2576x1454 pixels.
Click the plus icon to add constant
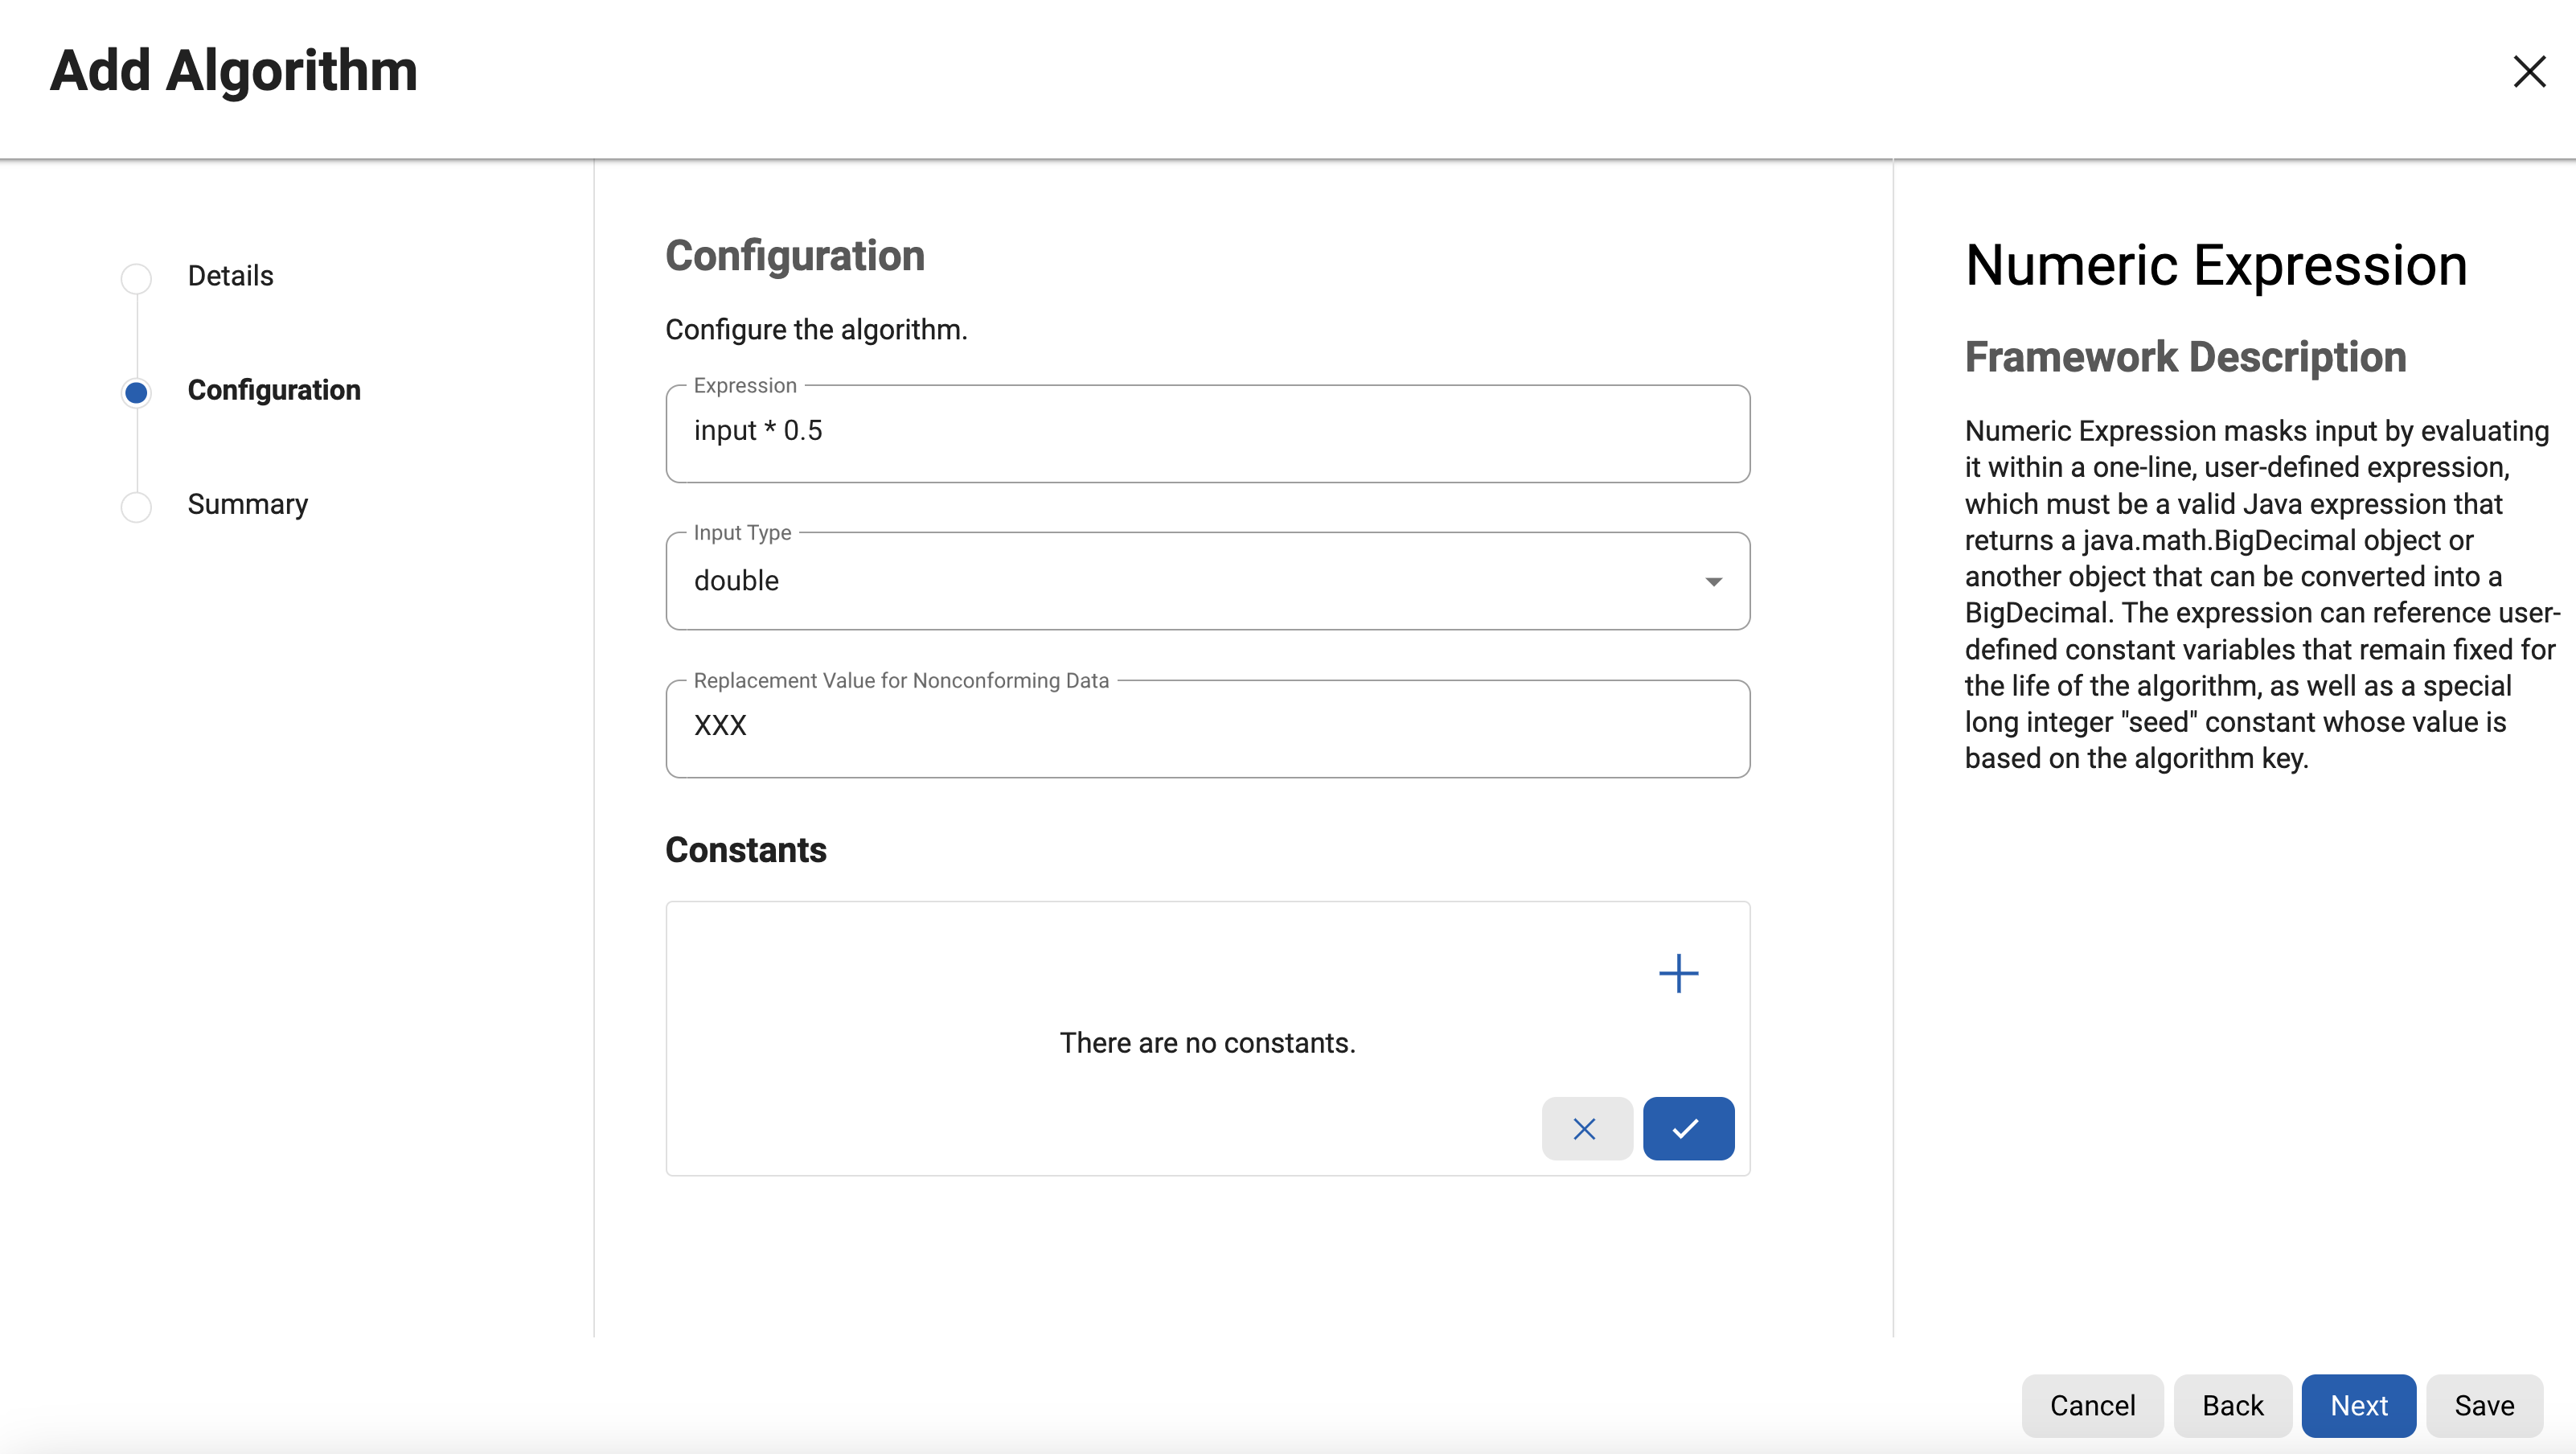(x=1678, y=973)
